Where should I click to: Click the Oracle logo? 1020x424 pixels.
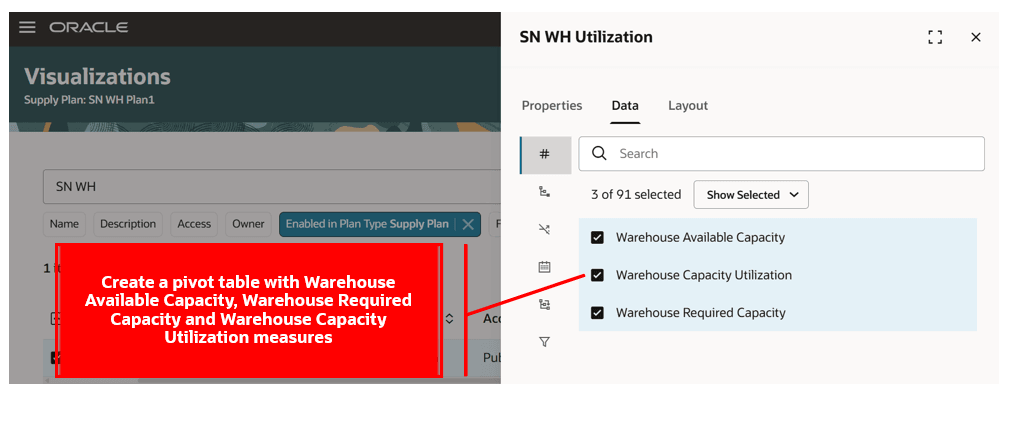(x=88, y=27)
